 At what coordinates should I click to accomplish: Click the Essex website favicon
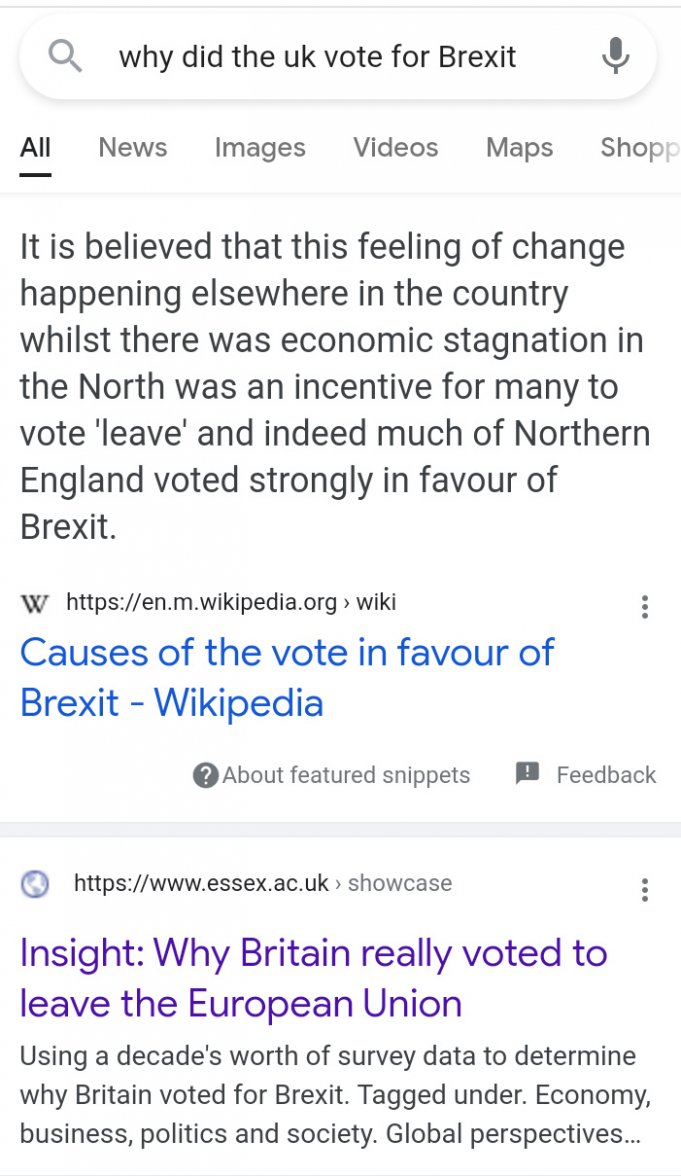click(34, 884)
